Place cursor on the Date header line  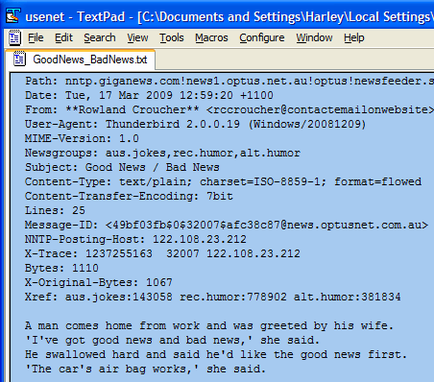(149, 95)
